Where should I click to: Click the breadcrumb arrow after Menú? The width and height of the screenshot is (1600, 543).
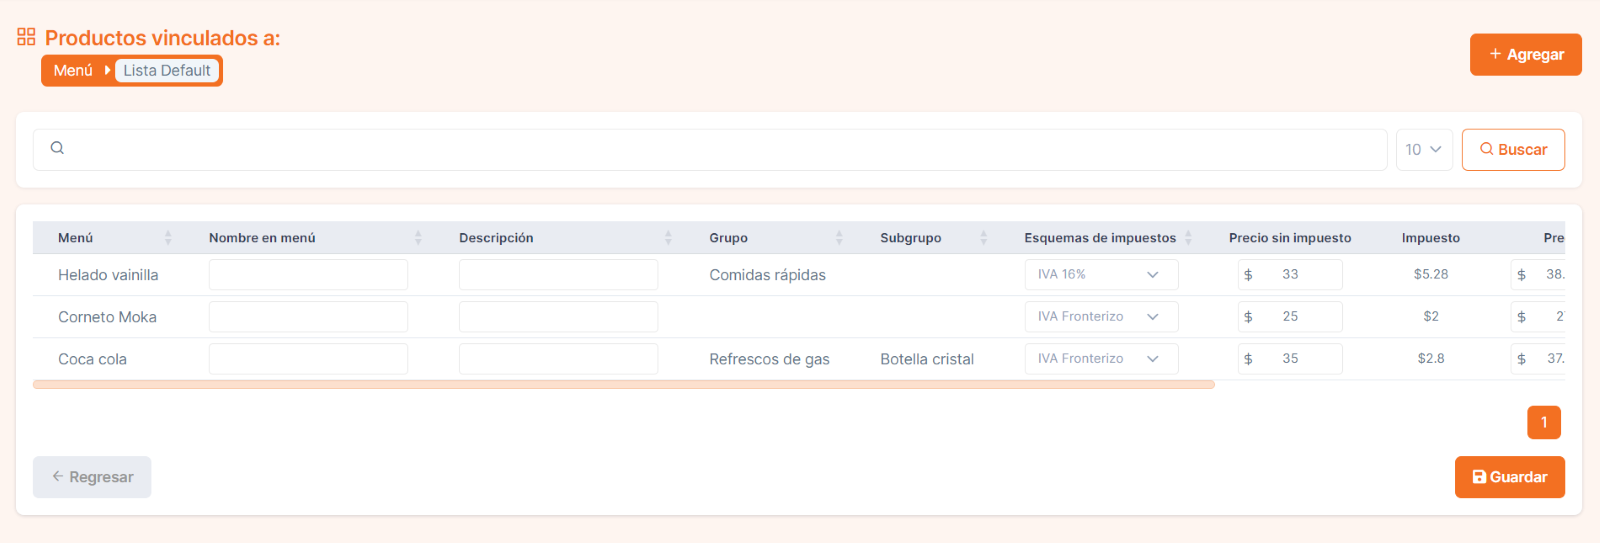[107, 70]
